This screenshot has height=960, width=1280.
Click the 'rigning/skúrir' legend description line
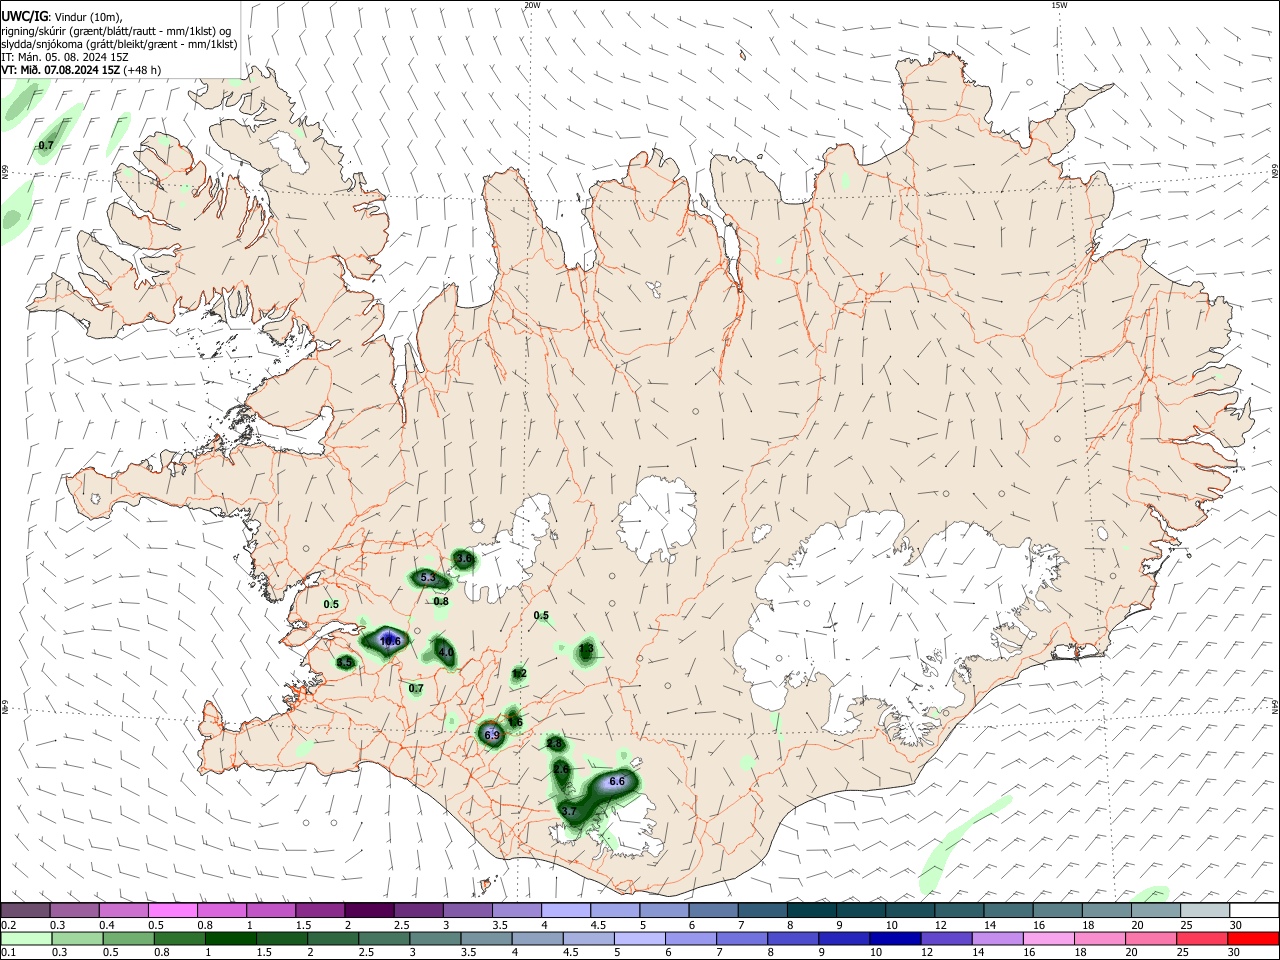pos(116,30)
